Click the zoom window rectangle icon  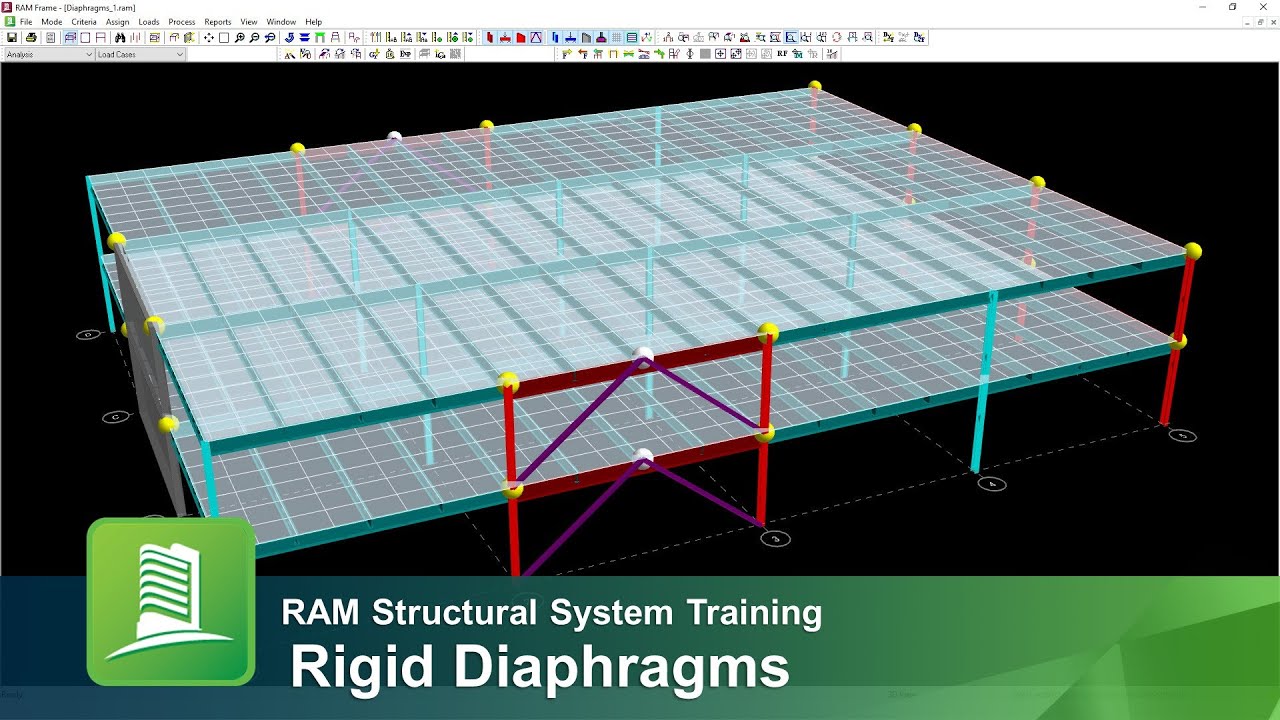pyautogui.click(x=224, y=38)
